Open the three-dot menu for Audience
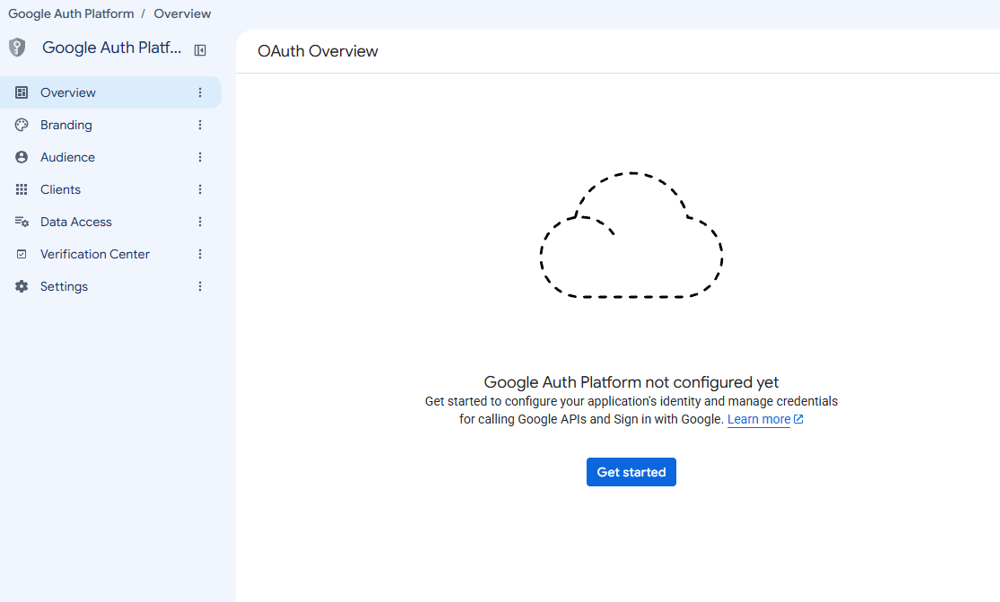 click(x=200, y=157)
